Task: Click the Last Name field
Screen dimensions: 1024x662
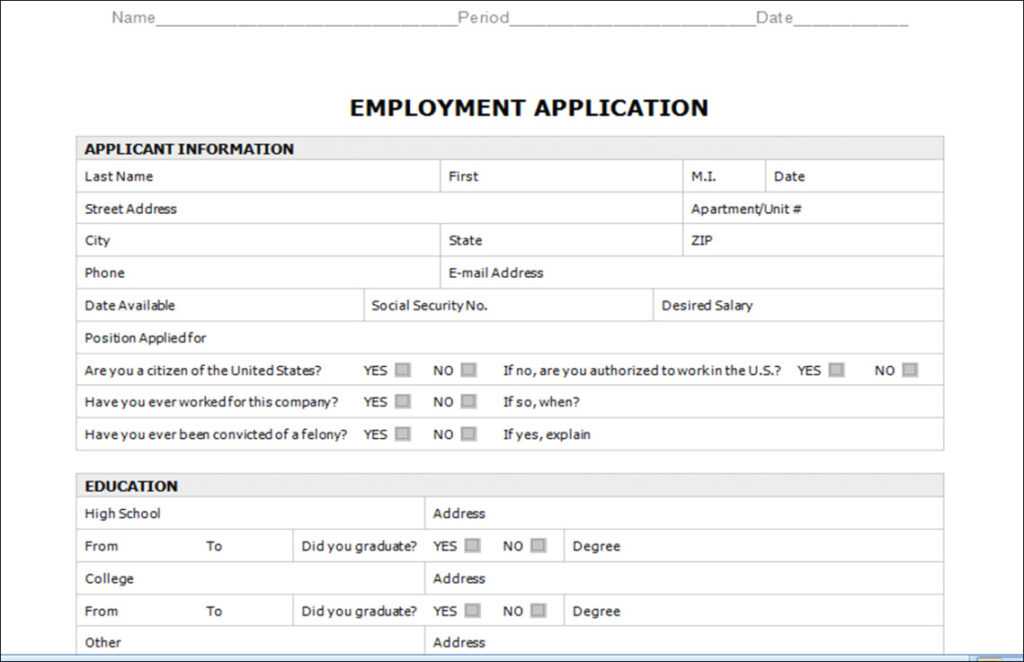Action: [x=250, y=176]
